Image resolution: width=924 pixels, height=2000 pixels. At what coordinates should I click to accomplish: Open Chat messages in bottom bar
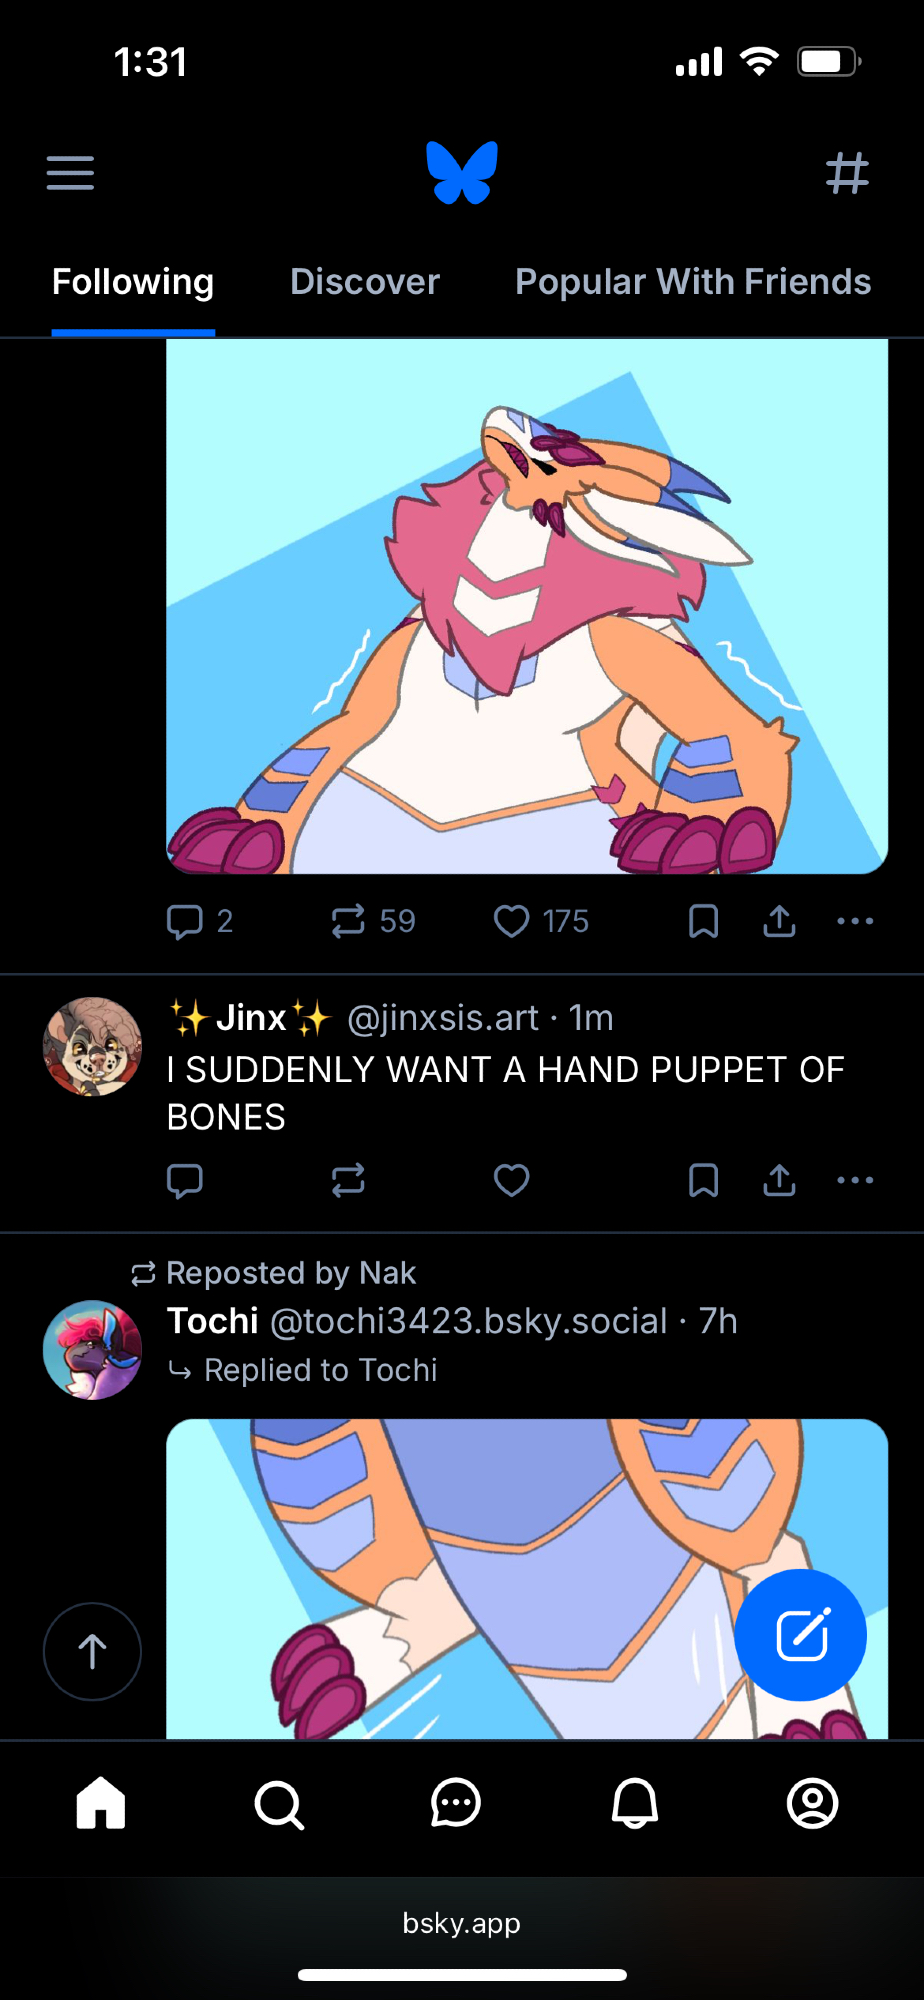pos(456,1805)
